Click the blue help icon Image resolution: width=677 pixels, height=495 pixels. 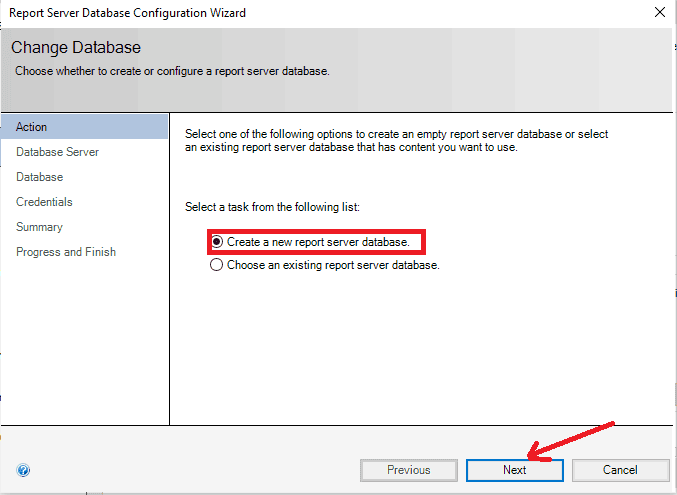pos(23,470)
